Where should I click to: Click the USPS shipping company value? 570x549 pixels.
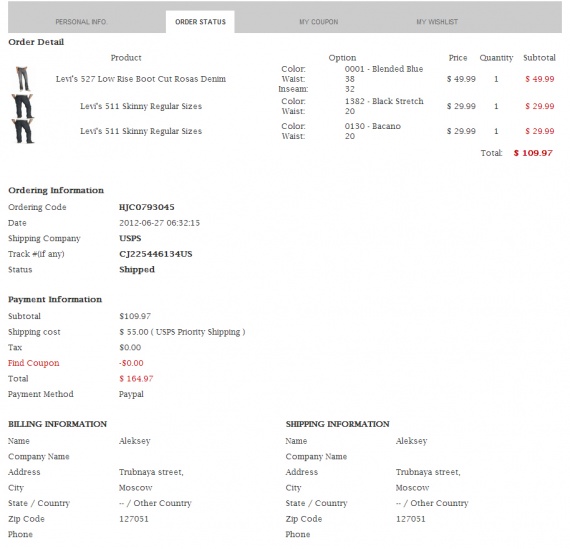[x=130, y=238]
